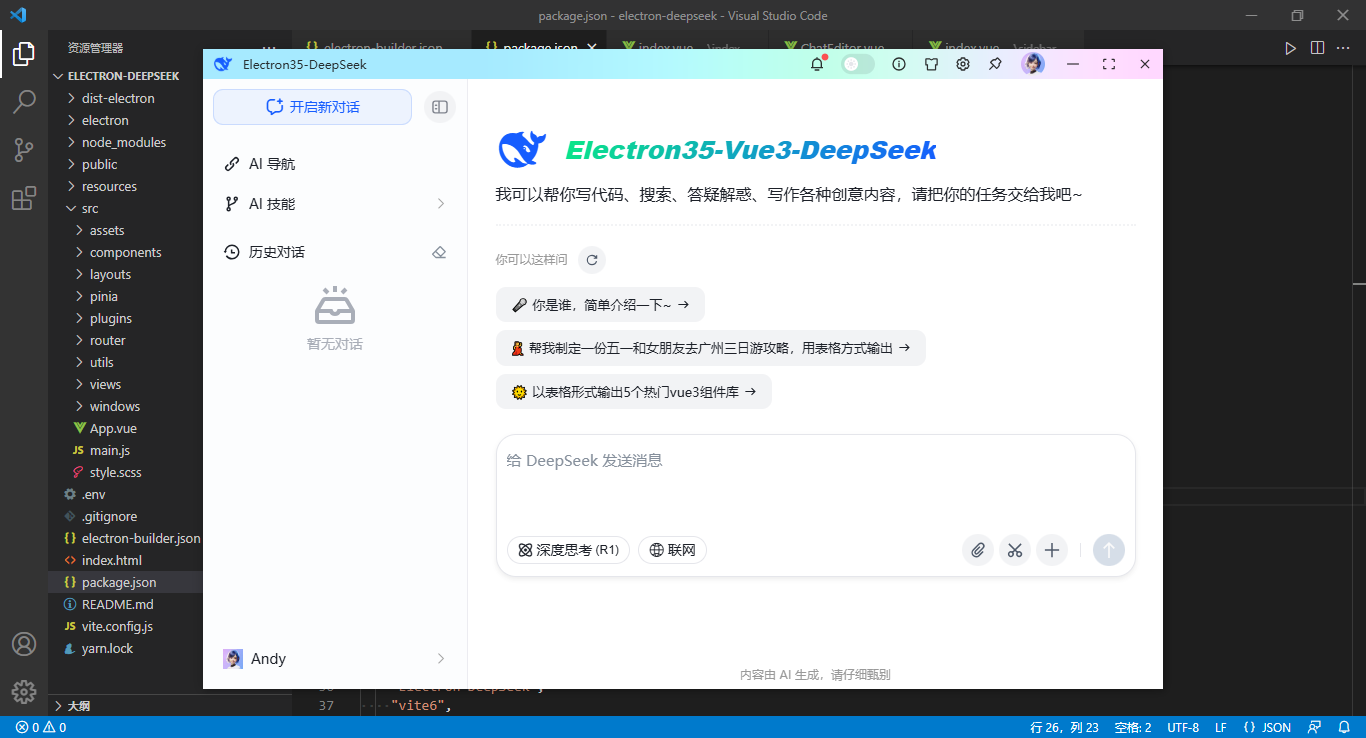The height and width of the screenshot is (738, 1366).
Task: Click the DeepSeek whale logo in titlebar
Action: pyautogui.click(x=223, y=64)
